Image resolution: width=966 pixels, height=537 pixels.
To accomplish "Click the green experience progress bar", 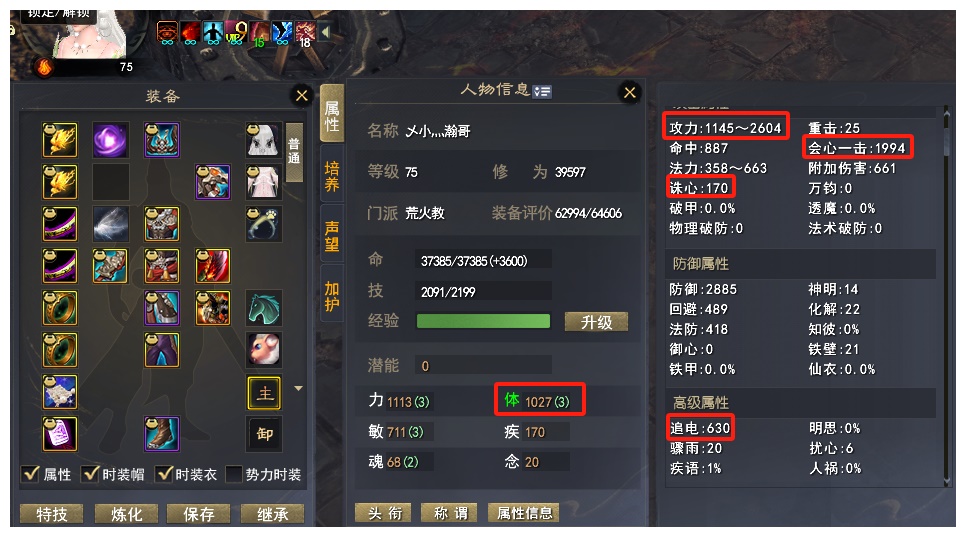I will 484,321.
